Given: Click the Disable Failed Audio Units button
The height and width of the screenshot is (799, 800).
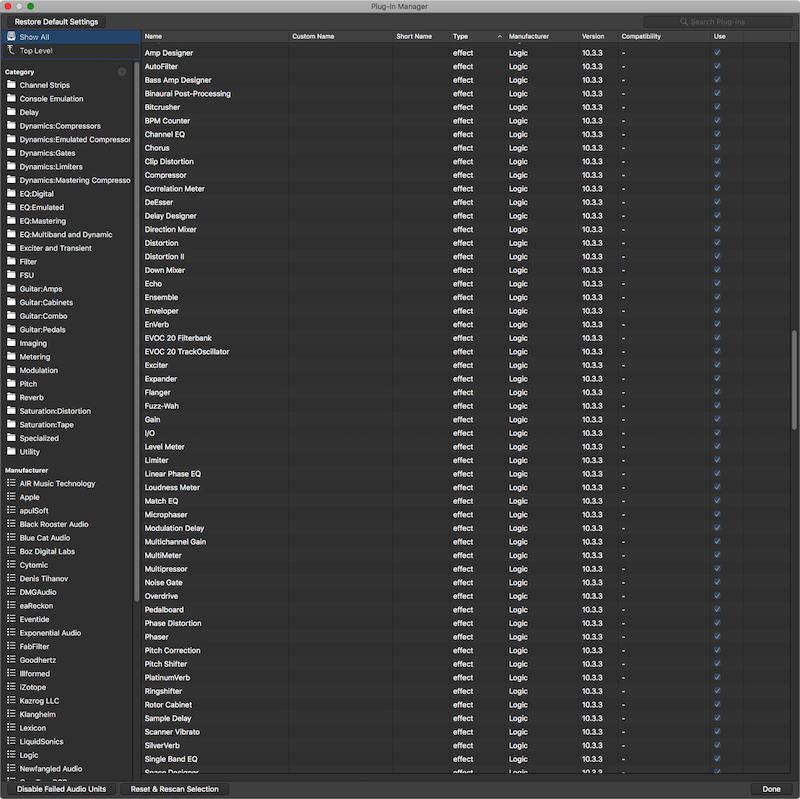Looking at the screenshot, I should [x=62, y=788].
